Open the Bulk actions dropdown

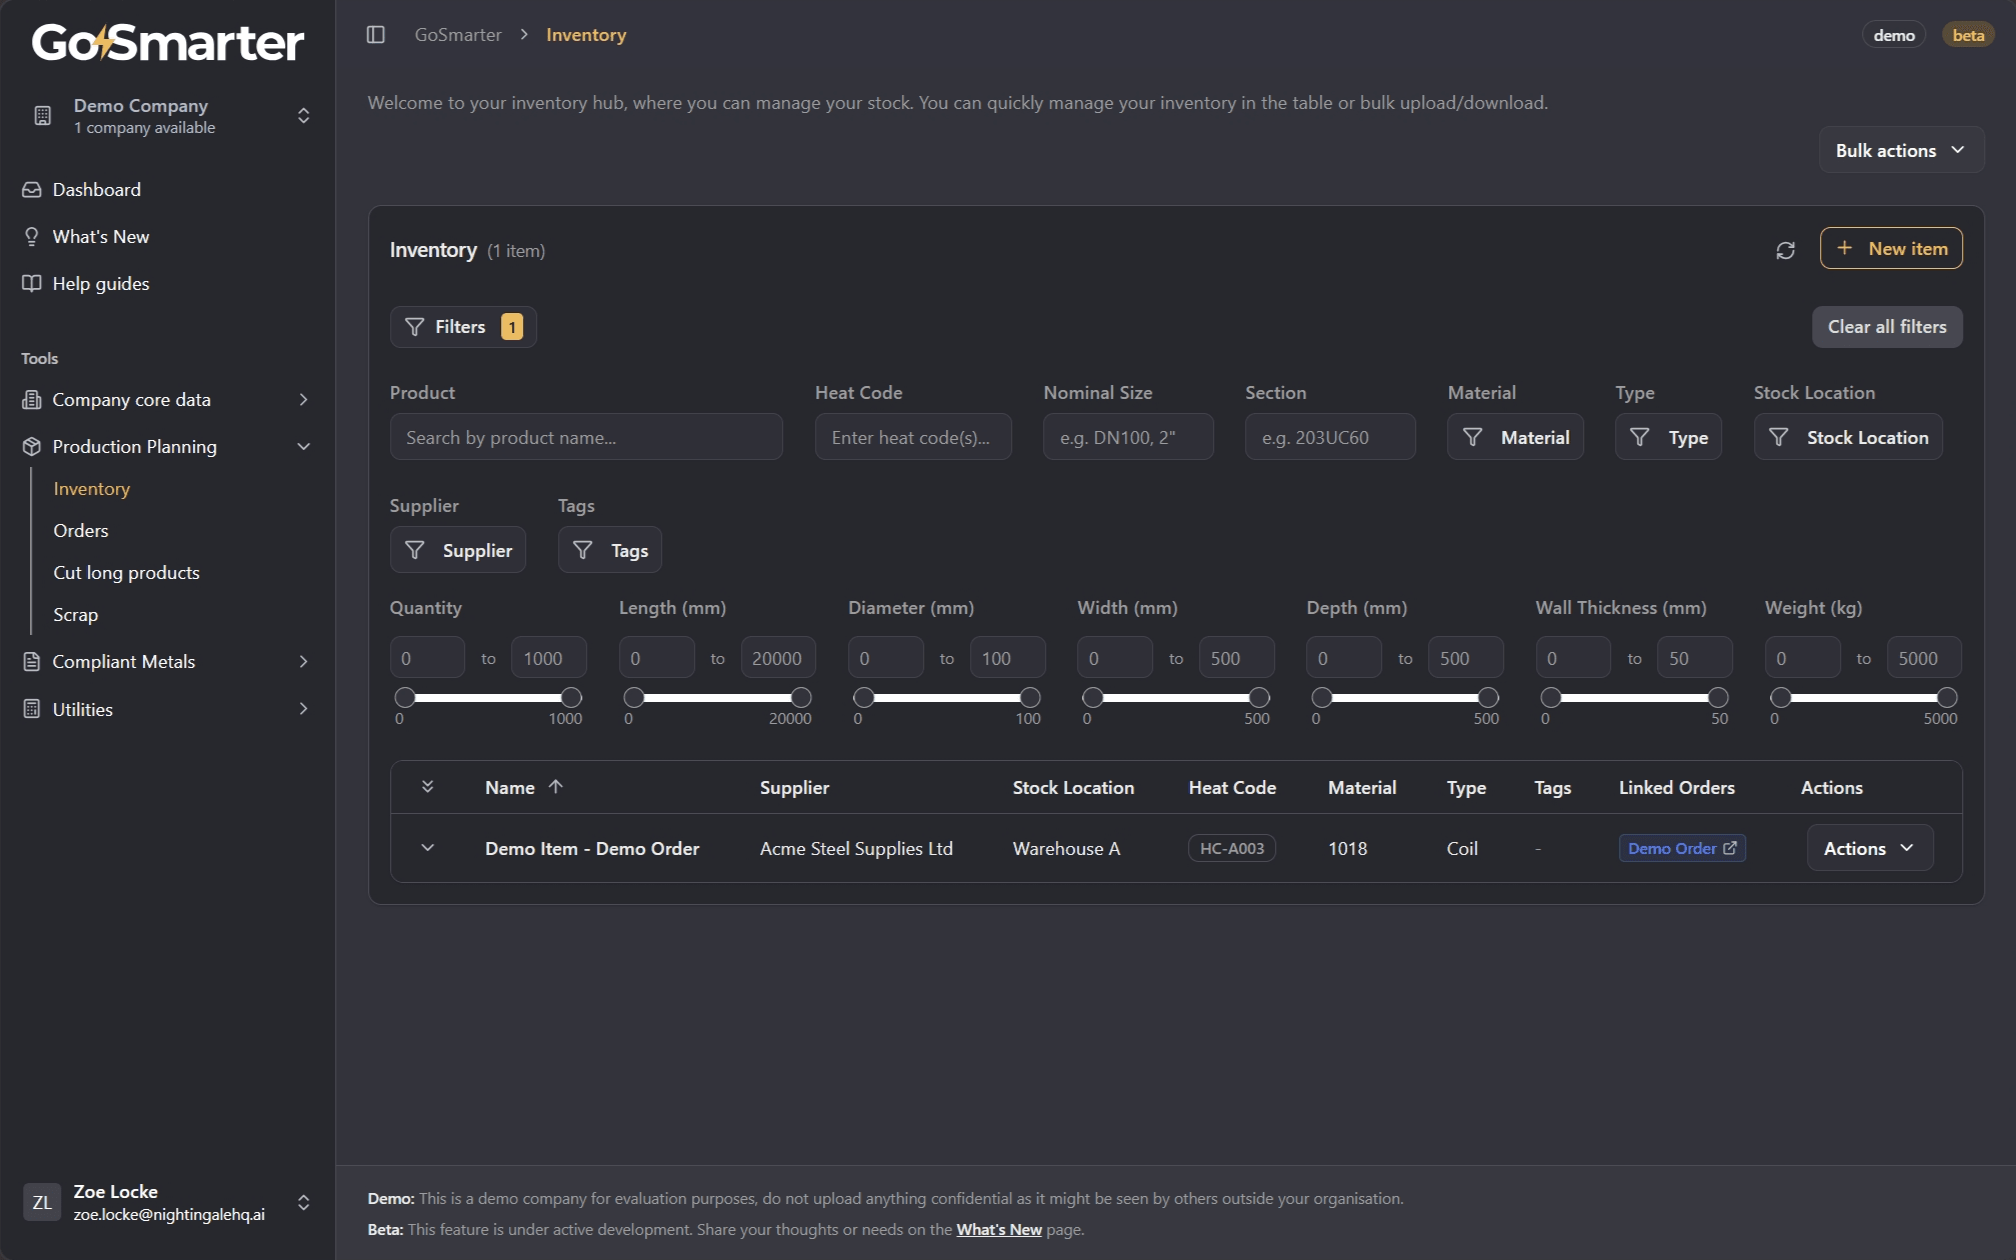(x=1901, y=150)
